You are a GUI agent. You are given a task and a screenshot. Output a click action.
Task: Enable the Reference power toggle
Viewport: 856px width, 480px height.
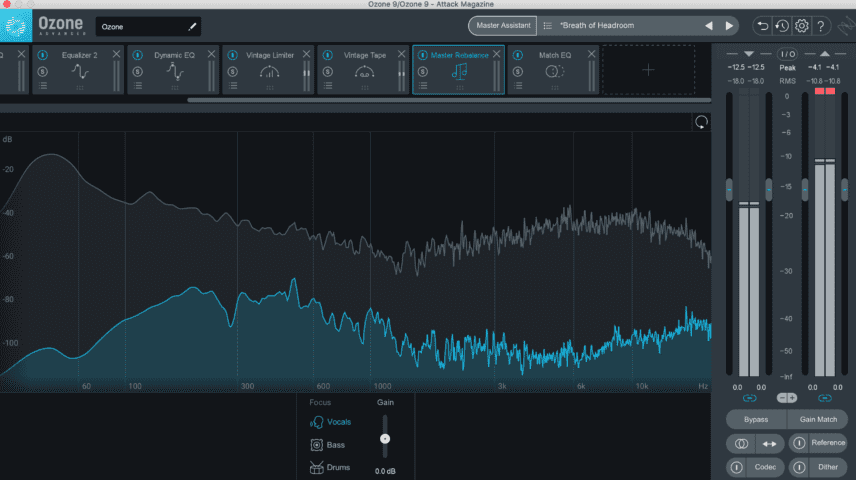coord(799,443)
